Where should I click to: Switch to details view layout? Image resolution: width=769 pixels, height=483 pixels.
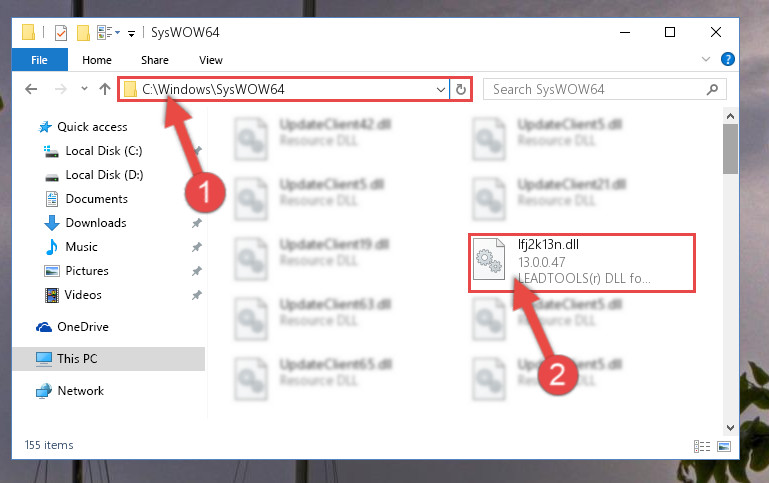(x=702, y=446)
